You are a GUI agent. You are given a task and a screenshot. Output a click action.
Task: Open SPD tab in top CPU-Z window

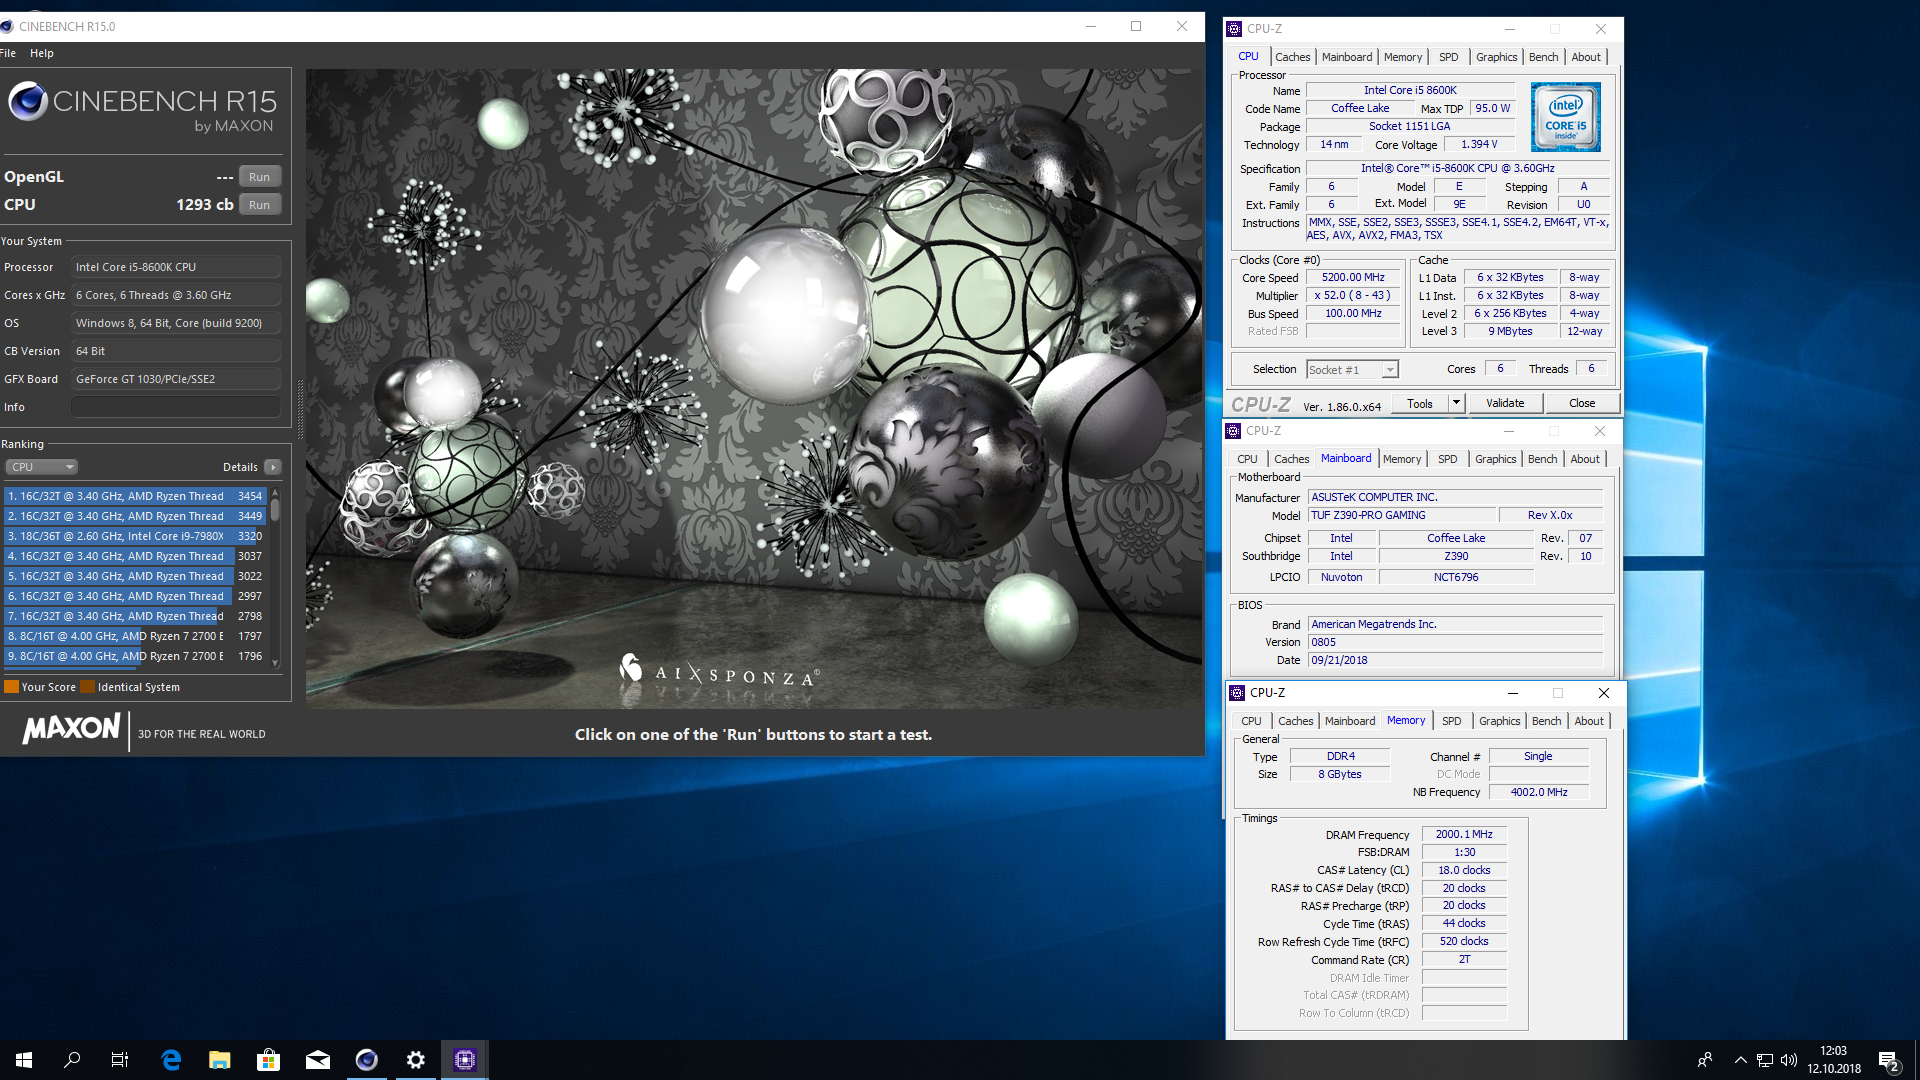pyautogui.click(x=1448, y=57)
